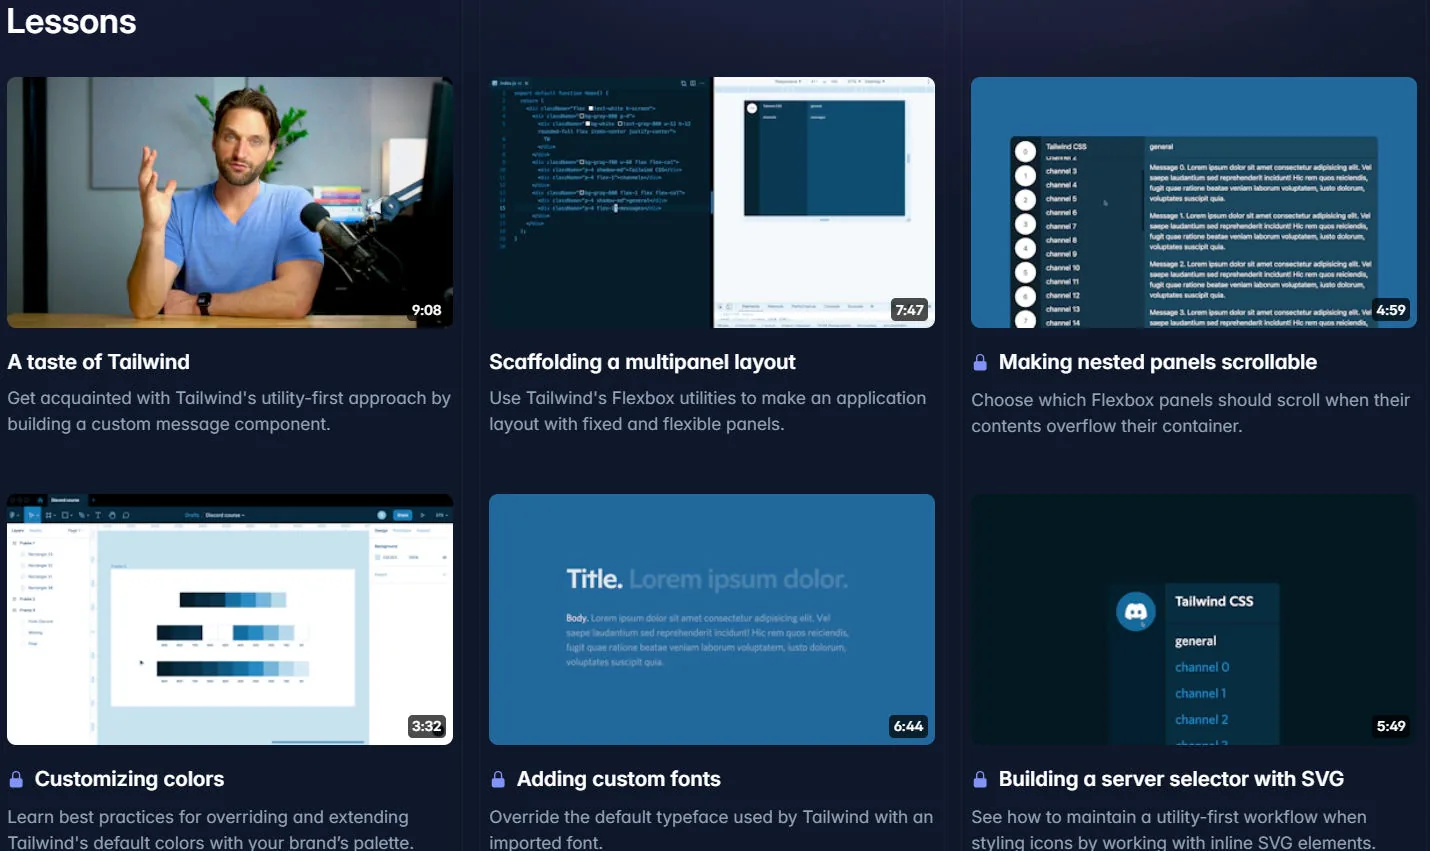Click the 4:59 duration badge

coord(1391,310)
